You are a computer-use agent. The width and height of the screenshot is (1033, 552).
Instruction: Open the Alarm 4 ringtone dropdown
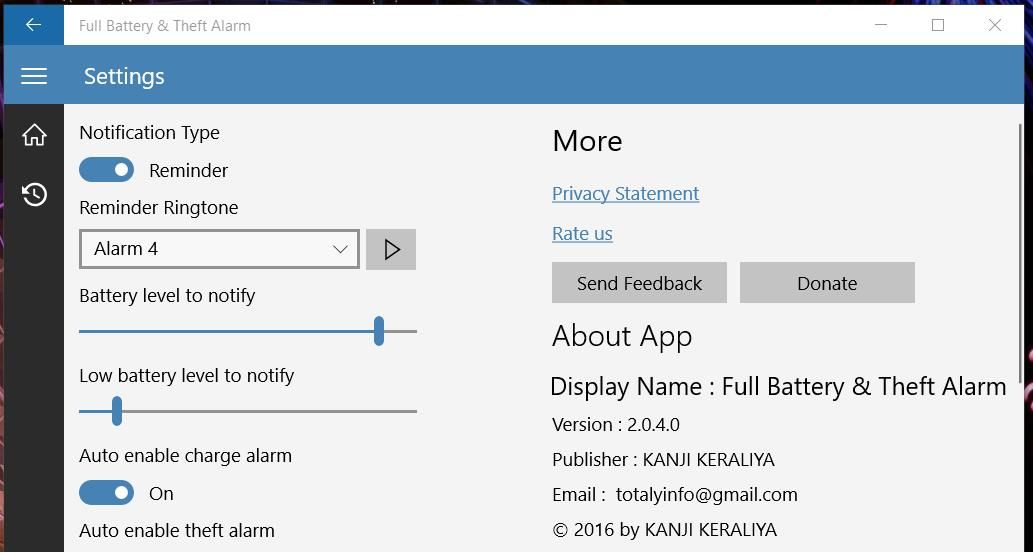219,249
